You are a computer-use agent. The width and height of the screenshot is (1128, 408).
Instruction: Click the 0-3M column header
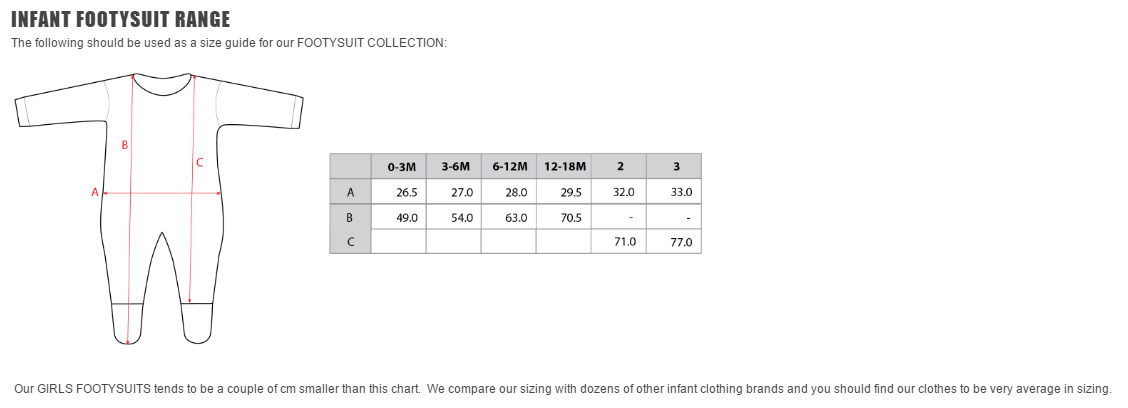click(x=399, y=166)
